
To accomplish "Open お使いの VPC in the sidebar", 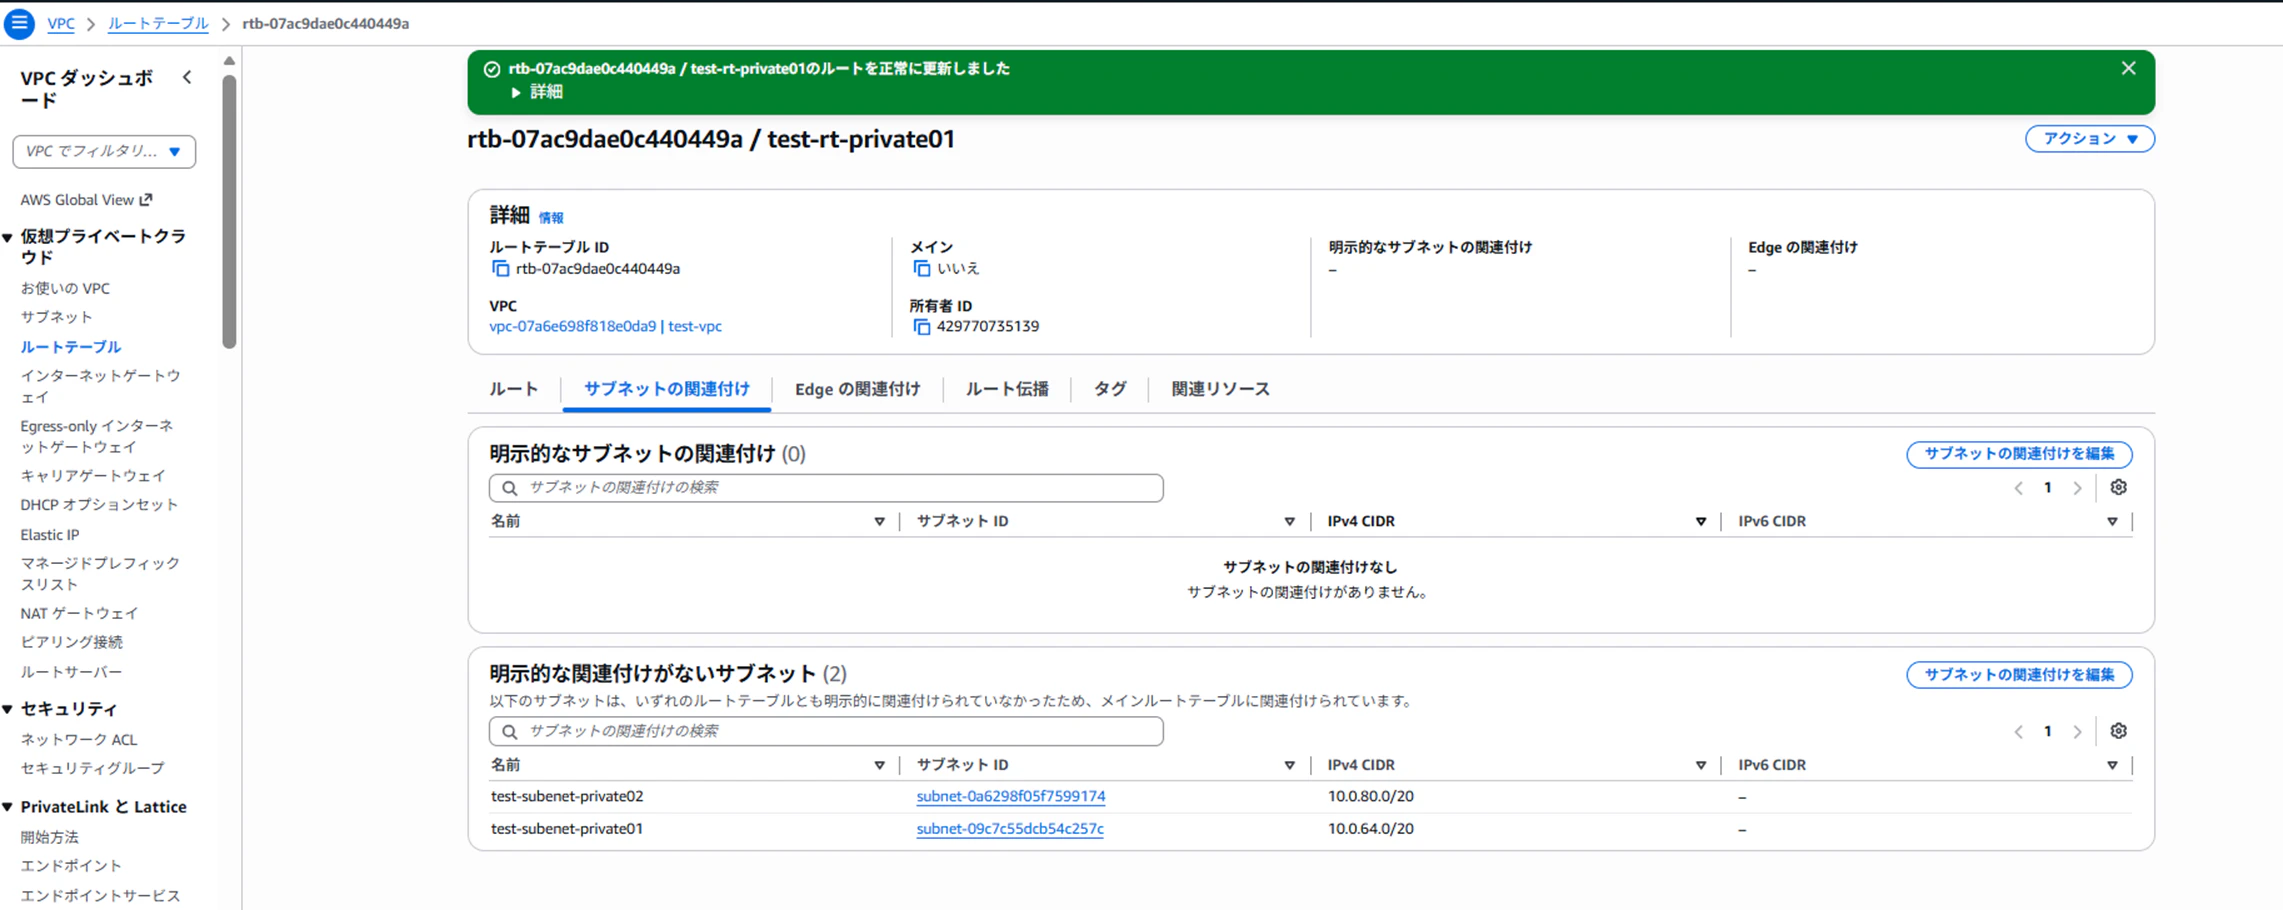I will pyautogui.click(x=65, y=289).
